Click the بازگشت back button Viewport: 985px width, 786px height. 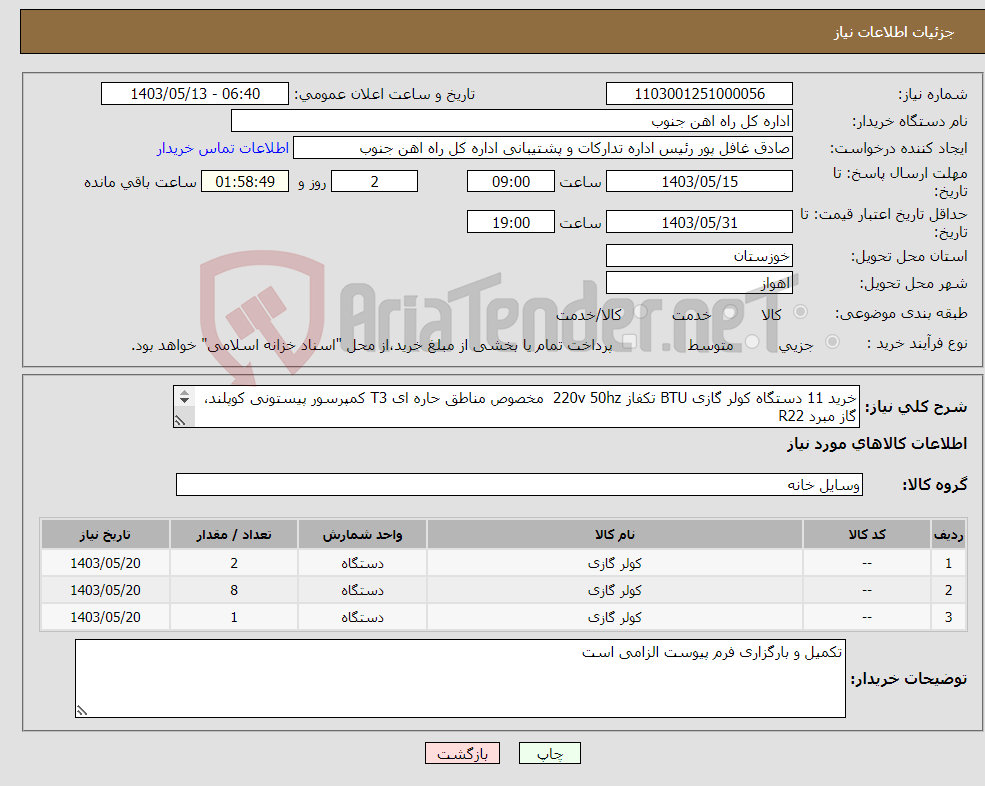[x=462, y=753]
